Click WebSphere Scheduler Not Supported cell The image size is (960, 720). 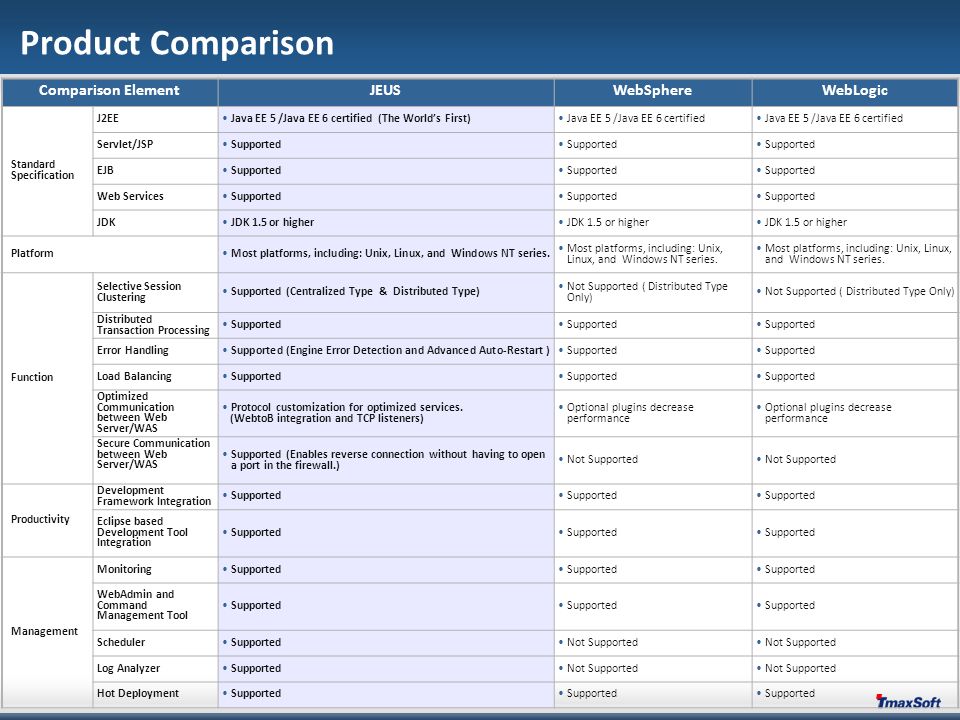point(653,643)
